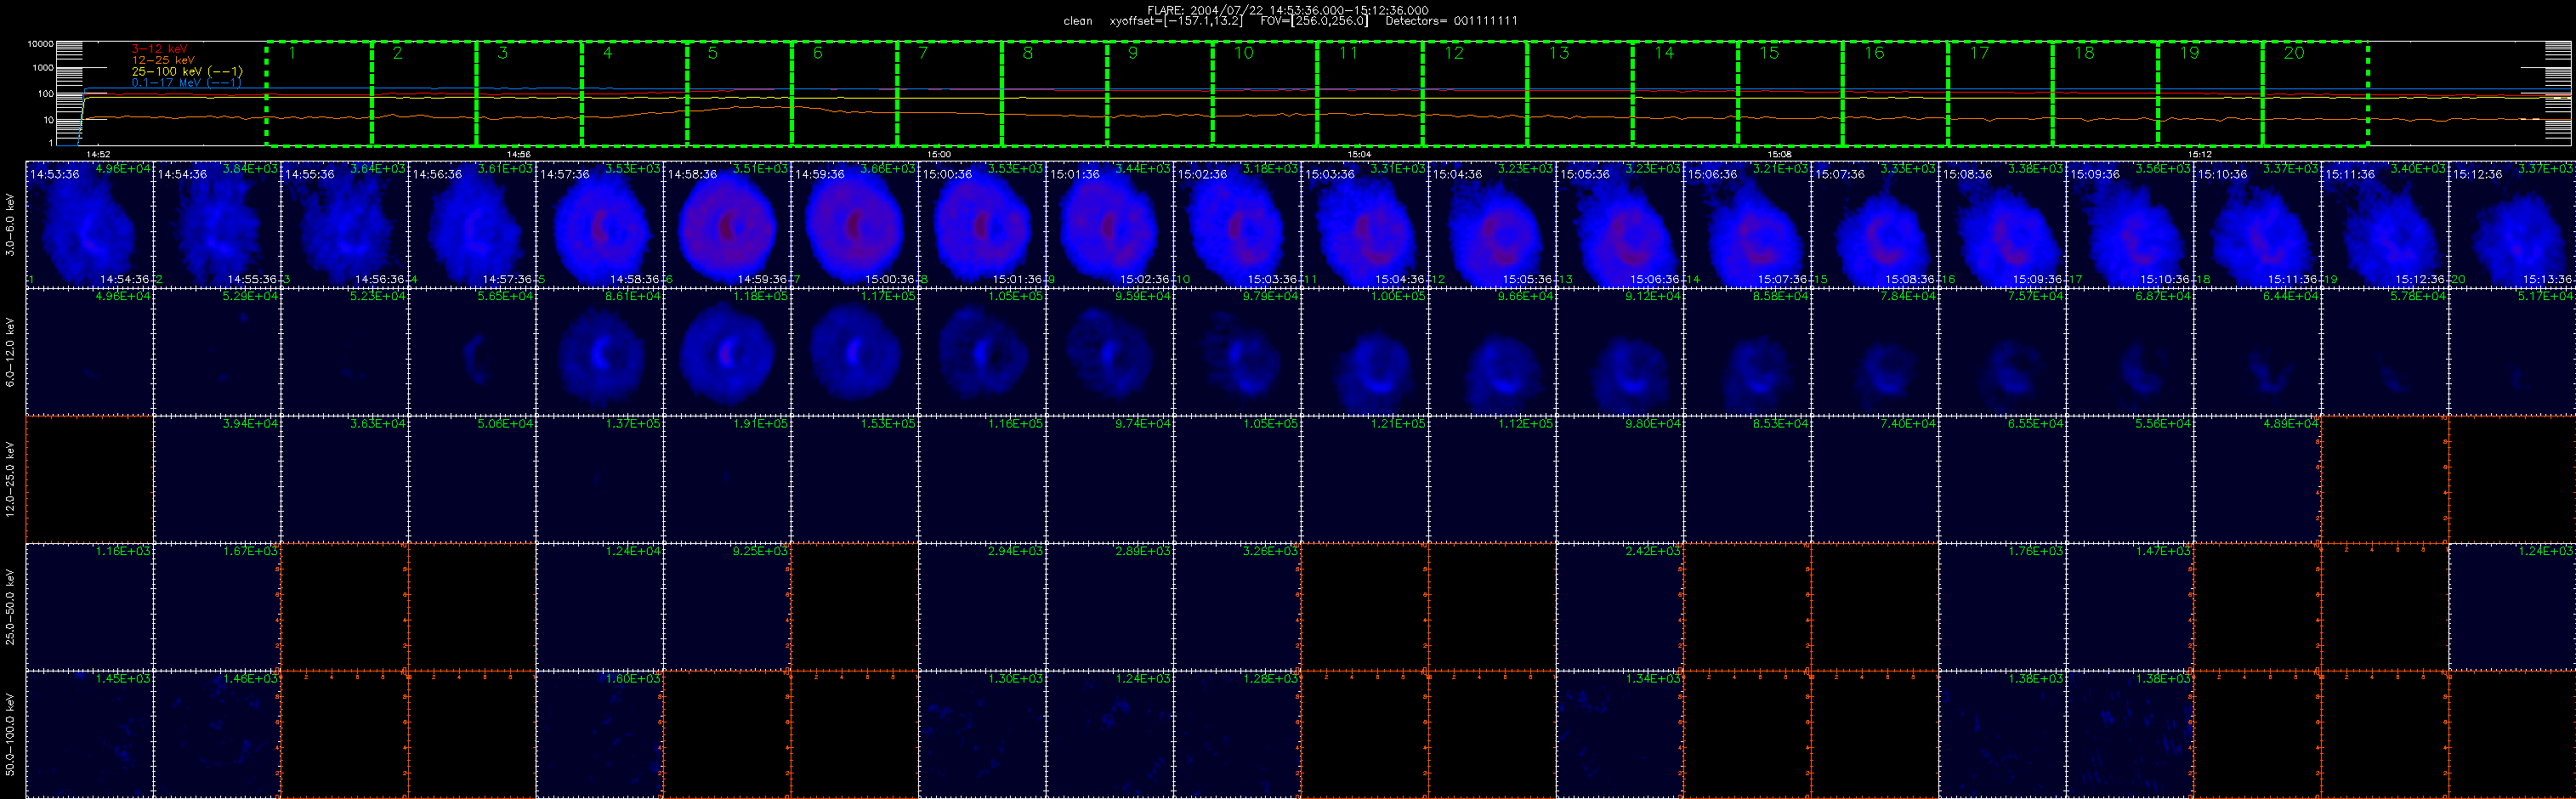The image size is (2576, 799).
Task: Open the 6.0-12.0 keV image at 14:57:36
Action: coord(600,352)
